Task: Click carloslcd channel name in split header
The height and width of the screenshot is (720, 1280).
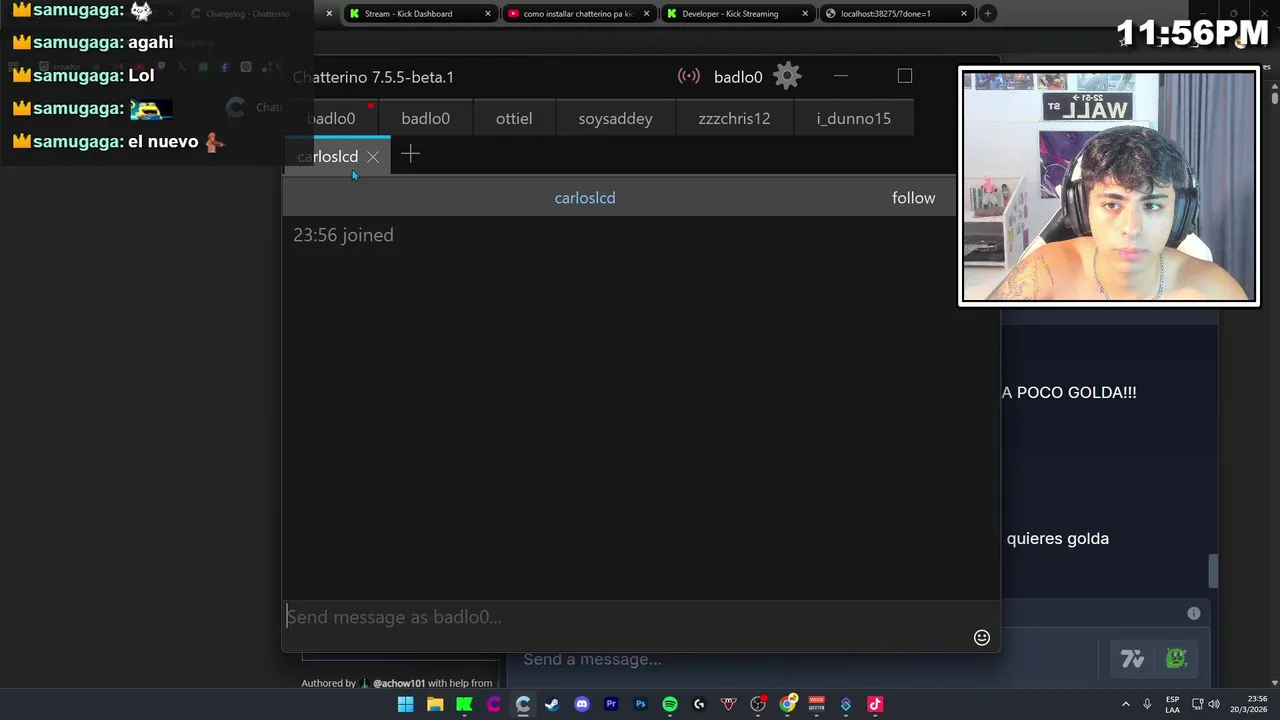Action: [585, 198]
